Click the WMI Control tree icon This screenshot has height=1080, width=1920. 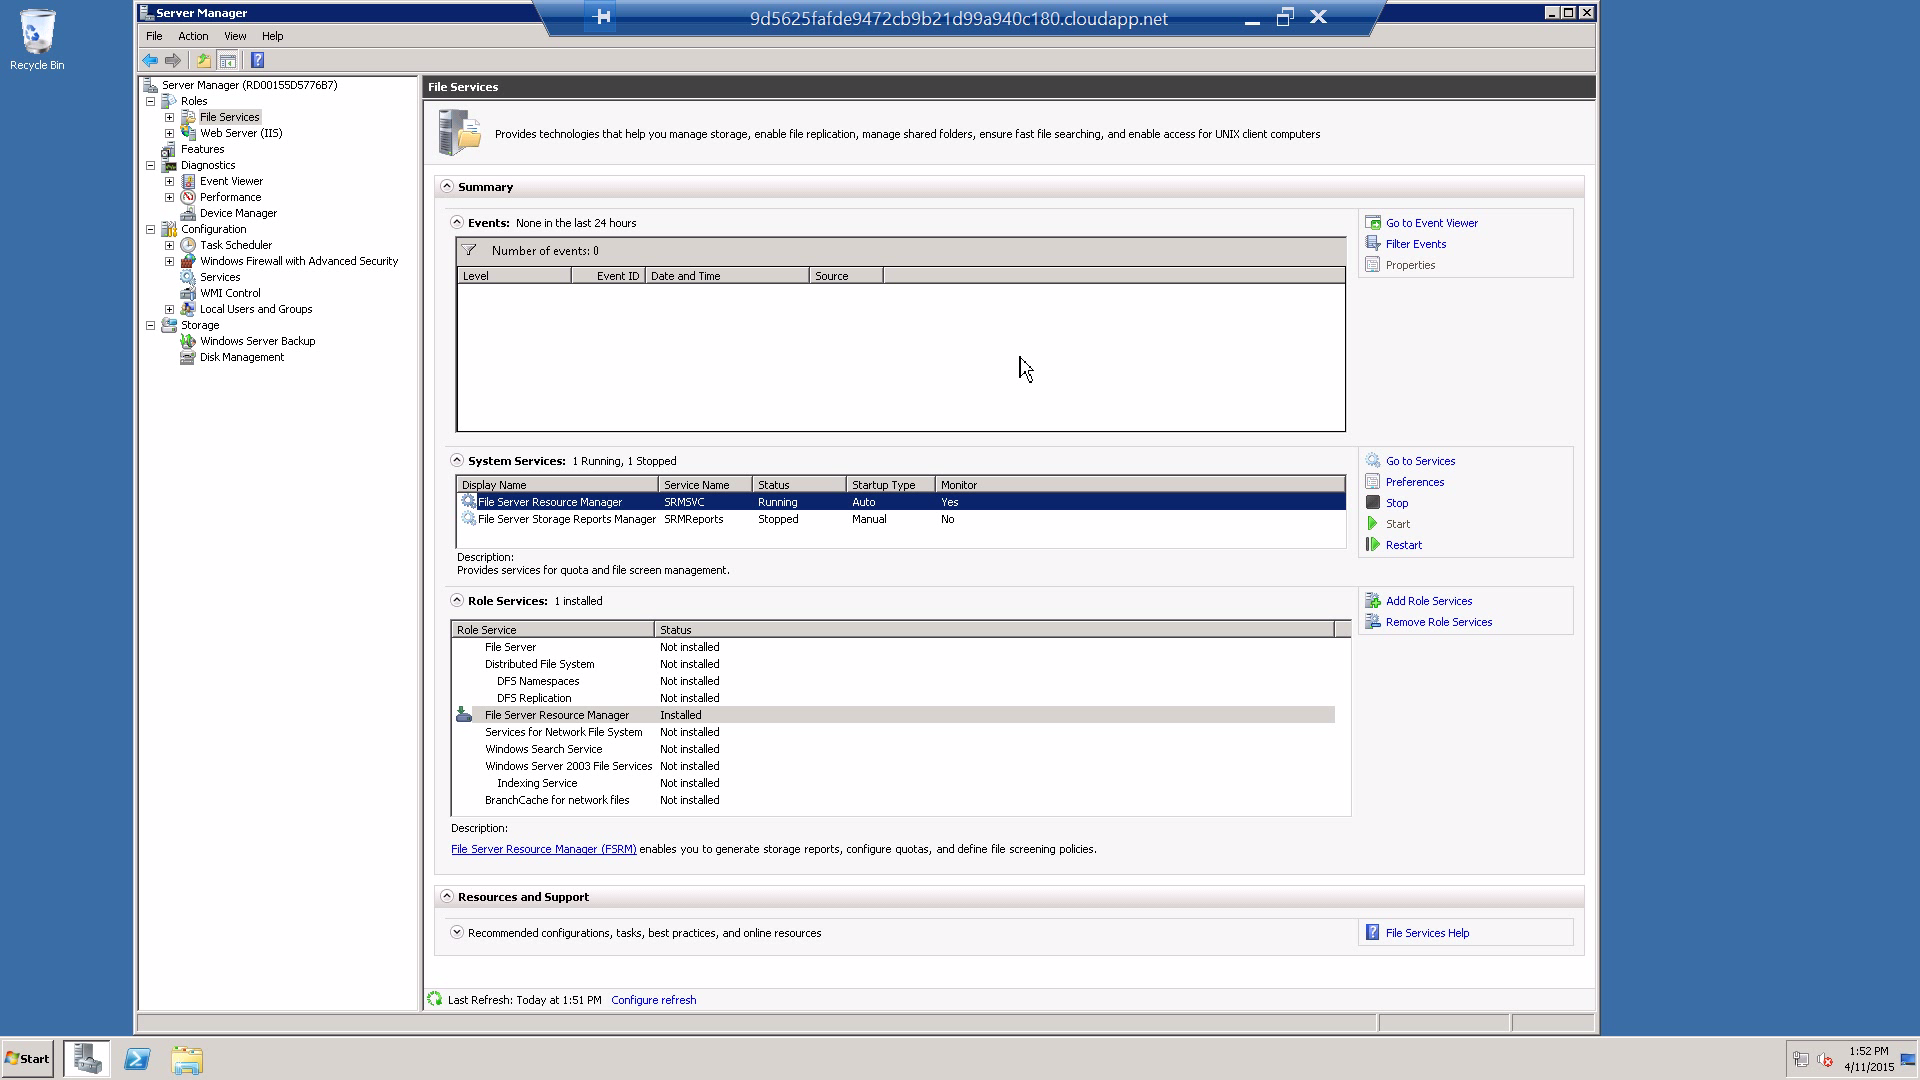coord(188,293)
